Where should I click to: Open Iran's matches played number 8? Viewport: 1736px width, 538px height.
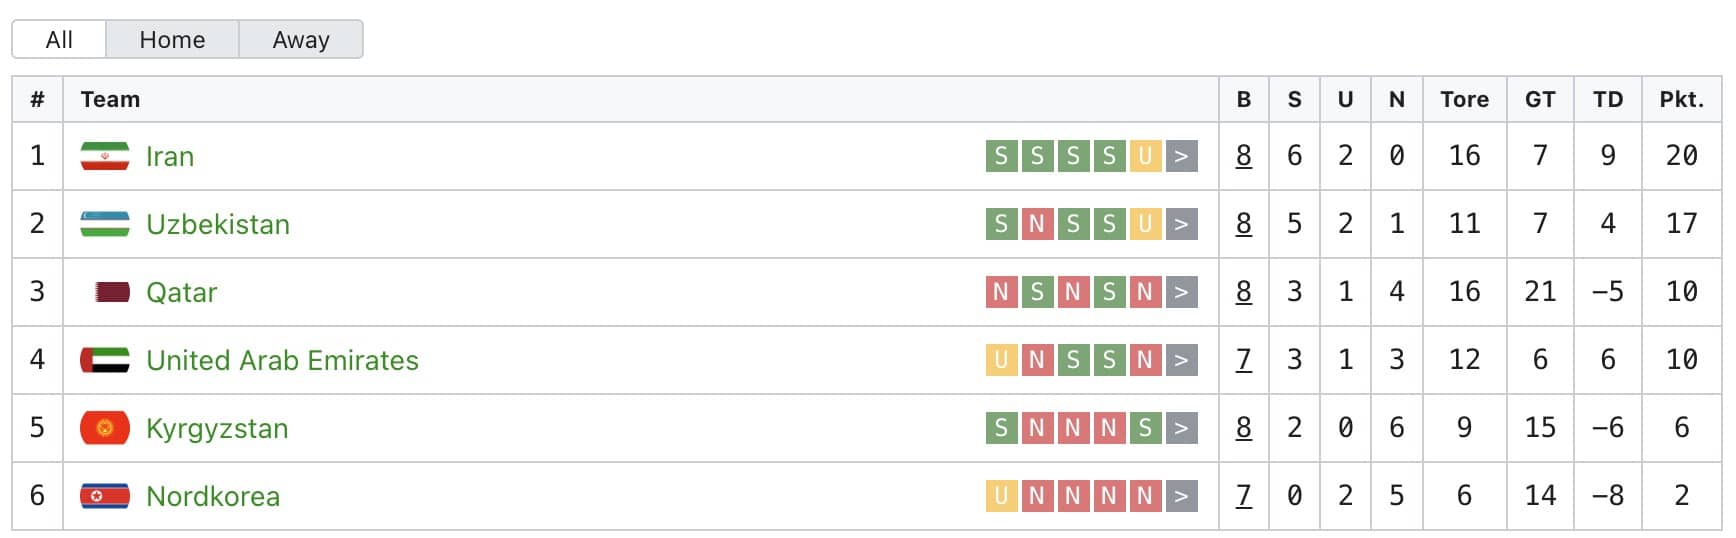coord(1243,156)
